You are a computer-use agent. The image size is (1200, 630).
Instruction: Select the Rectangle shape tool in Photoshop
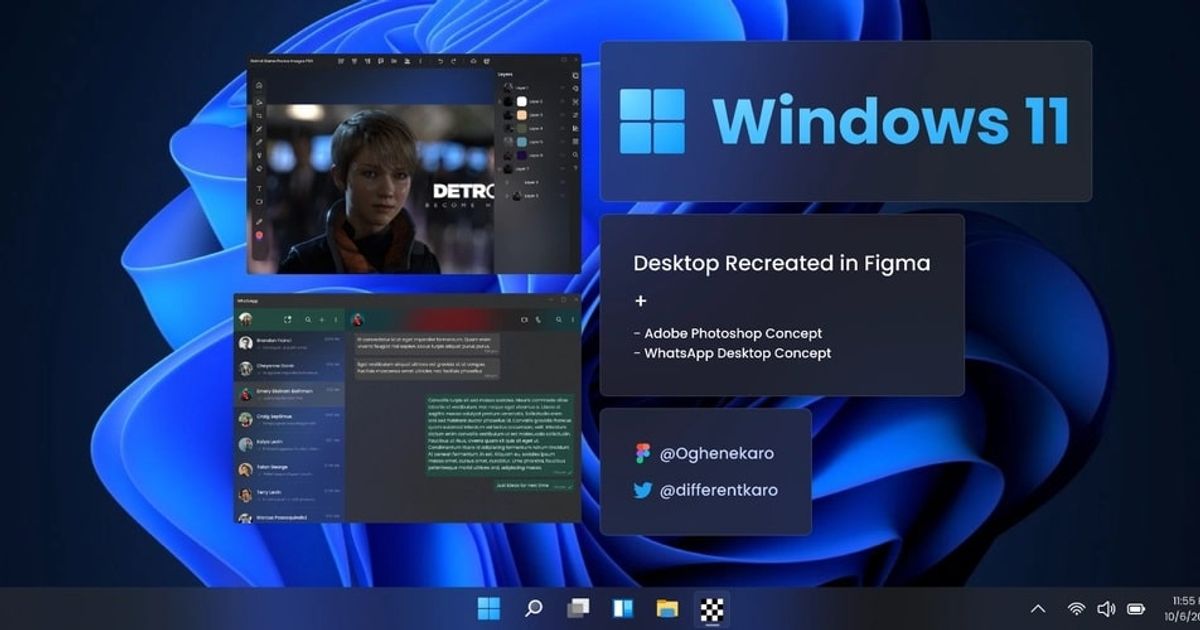(x=259, y=202)
